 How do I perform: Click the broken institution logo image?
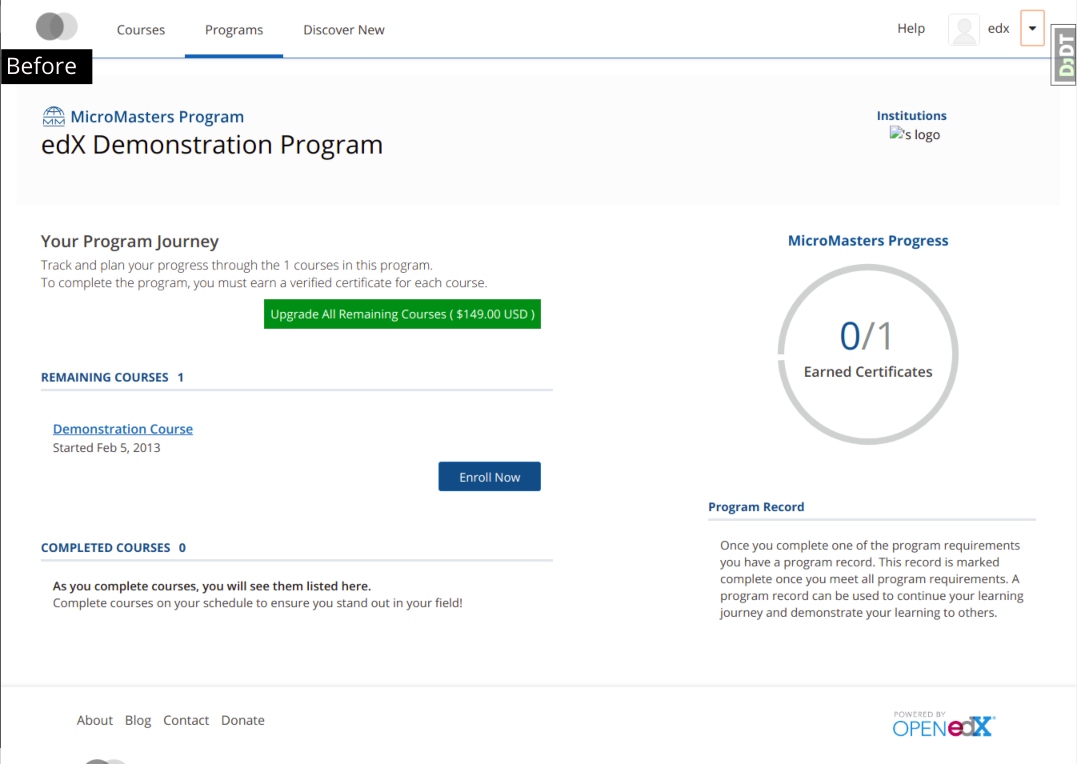point(914,134)
